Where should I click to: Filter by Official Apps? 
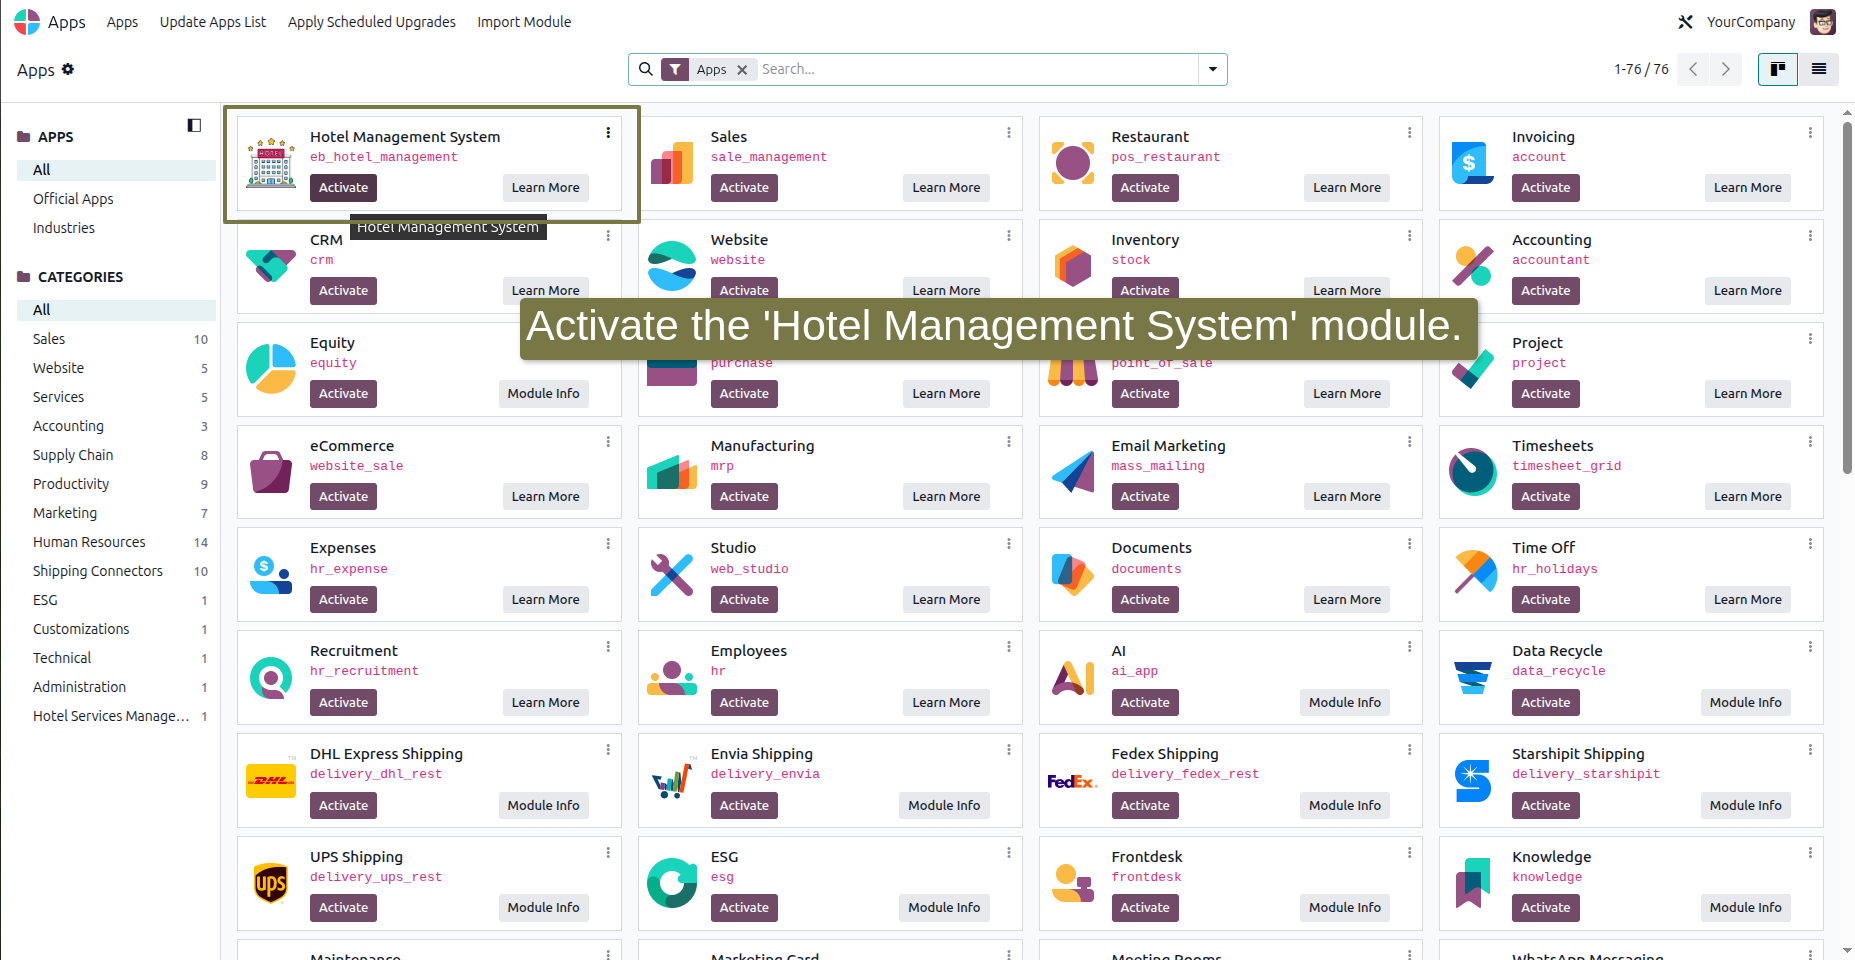[73, 199]
